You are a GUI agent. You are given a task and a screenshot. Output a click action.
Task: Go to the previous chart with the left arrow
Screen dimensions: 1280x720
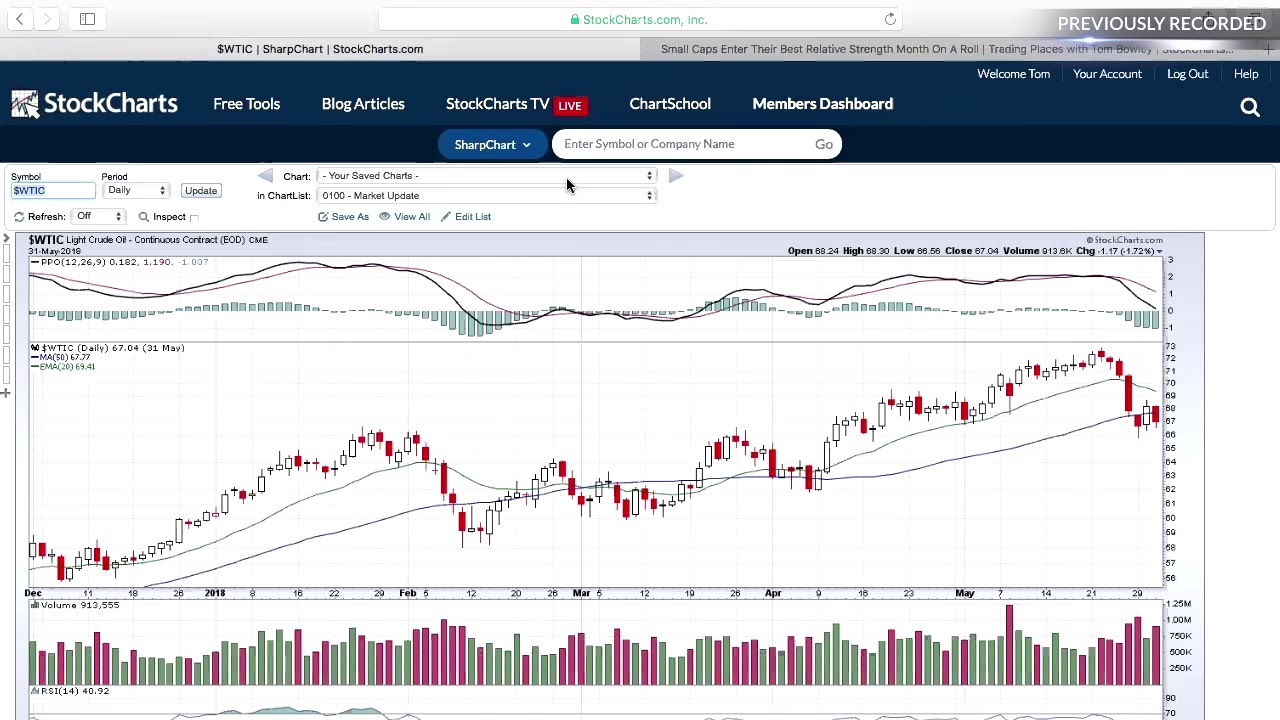coord(265,176)
